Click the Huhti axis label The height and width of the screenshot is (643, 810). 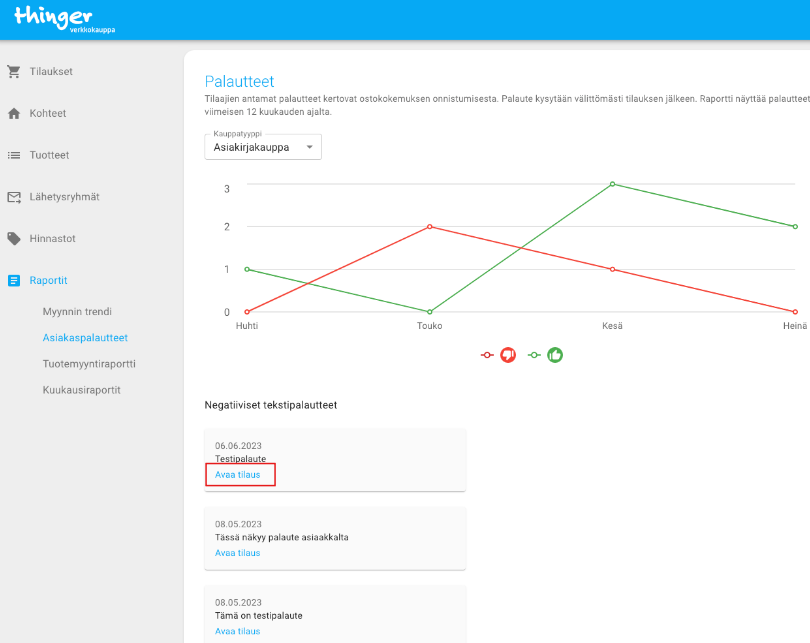click(247, 326)
